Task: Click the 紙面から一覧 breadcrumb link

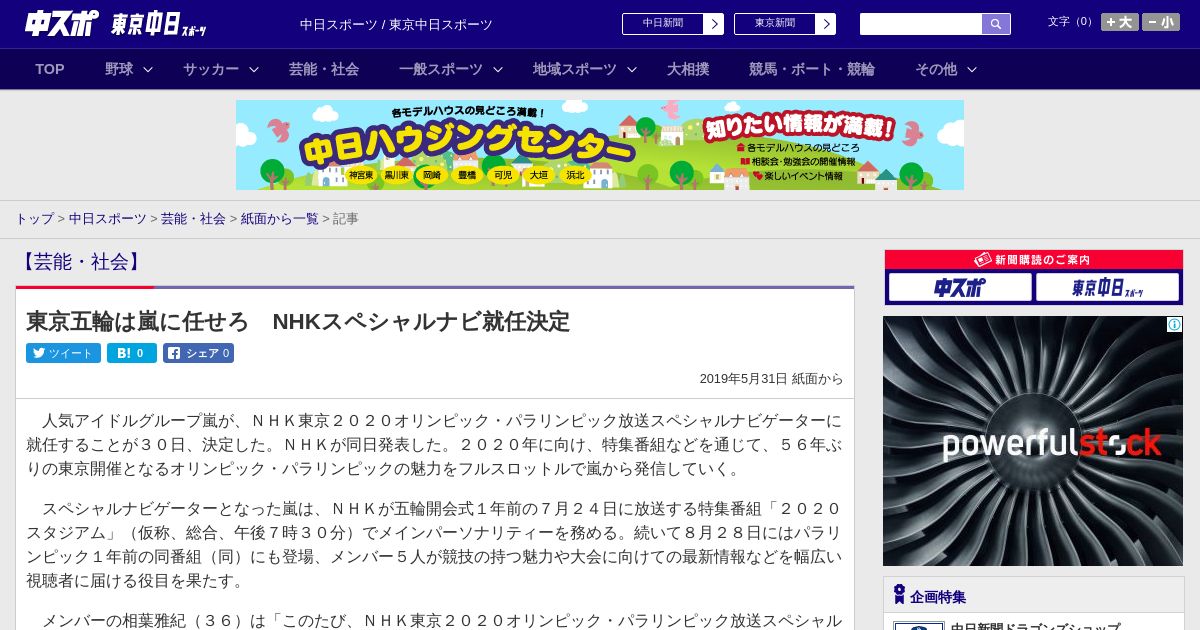Action: click(280, 218)
